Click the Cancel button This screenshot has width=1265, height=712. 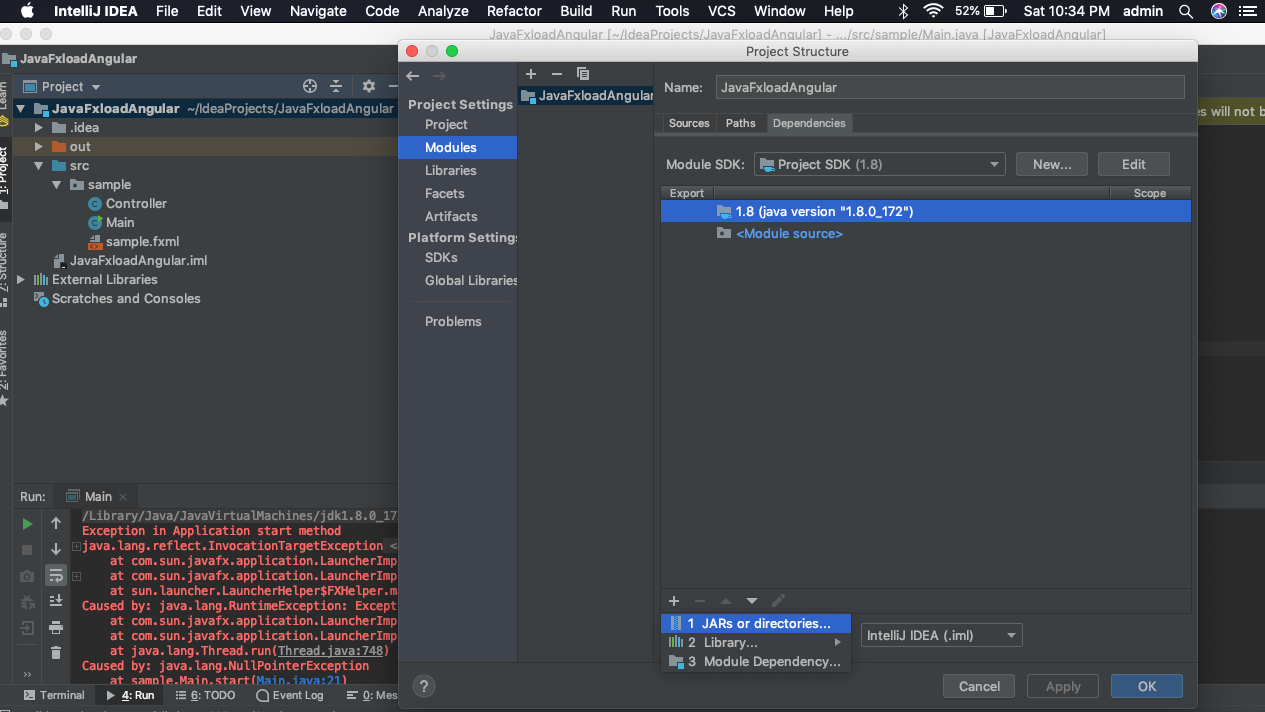[979, 686]
